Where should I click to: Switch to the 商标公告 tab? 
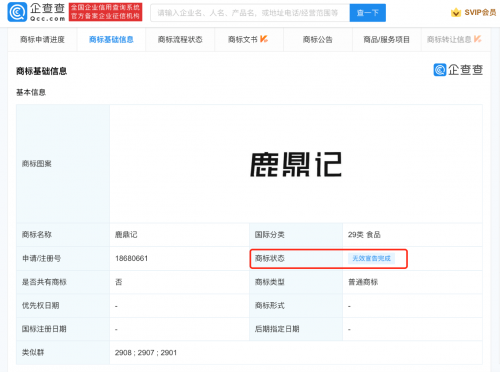click(318, 40)
